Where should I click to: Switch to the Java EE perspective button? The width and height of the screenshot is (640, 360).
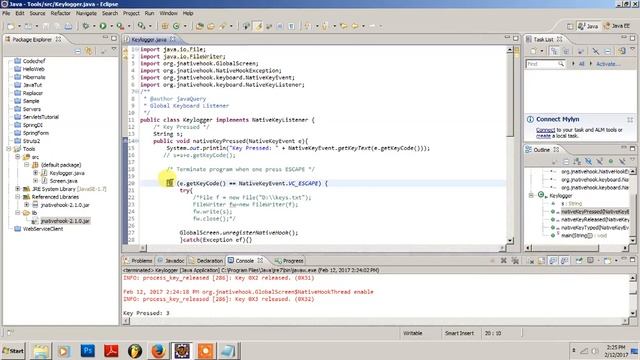click(617, 26)
